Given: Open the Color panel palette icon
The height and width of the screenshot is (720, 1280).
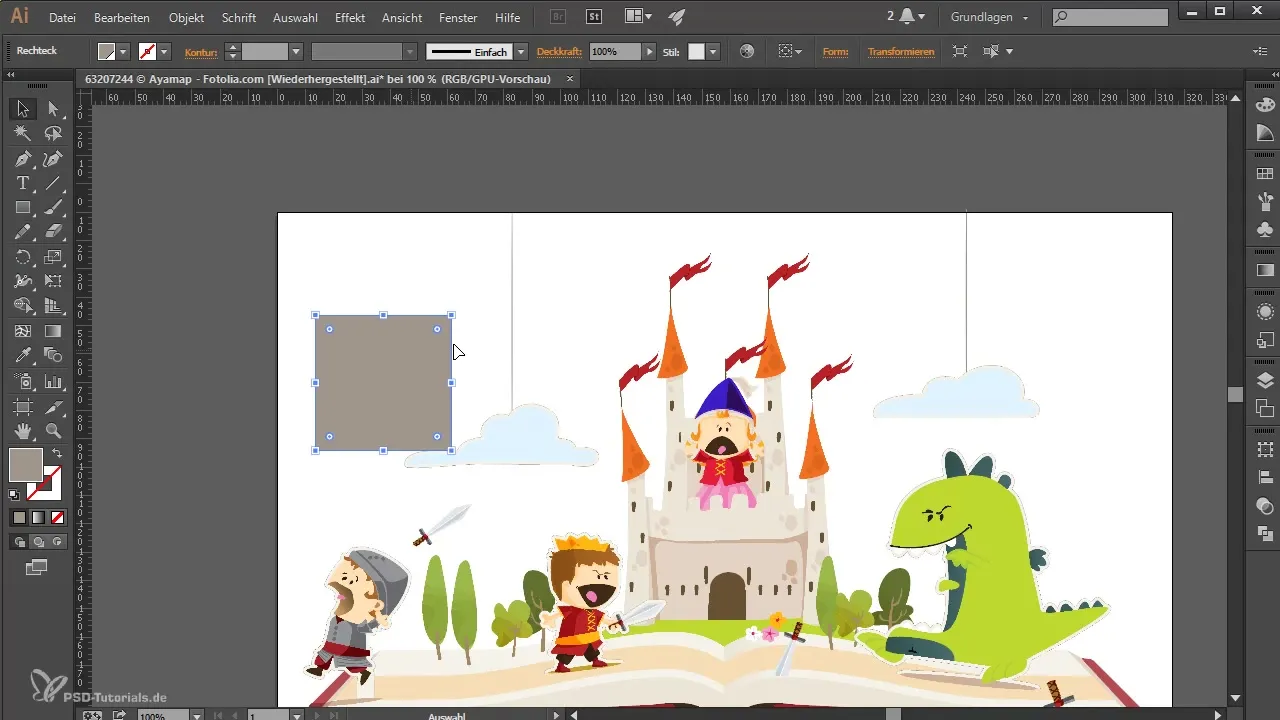Looking at the screenshot, I should pos(1265,105).
